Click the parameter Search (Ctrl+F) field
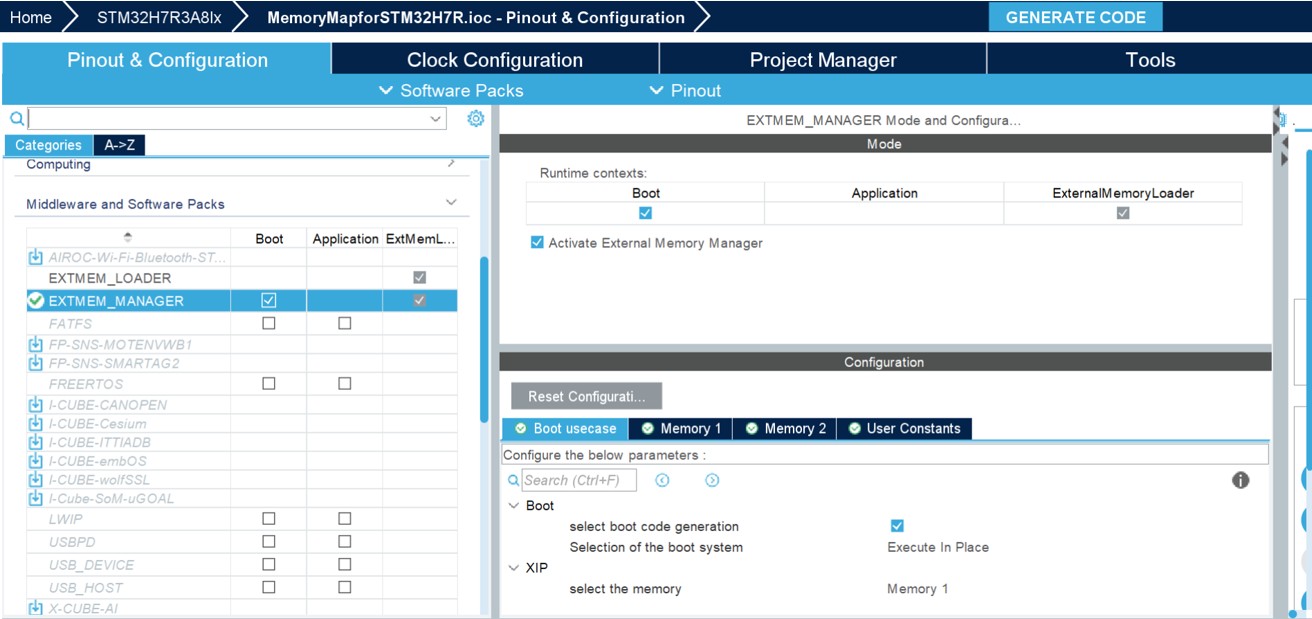Image resolution: width=1312 pixels, height=619 pixels. (x=578, y=480)
